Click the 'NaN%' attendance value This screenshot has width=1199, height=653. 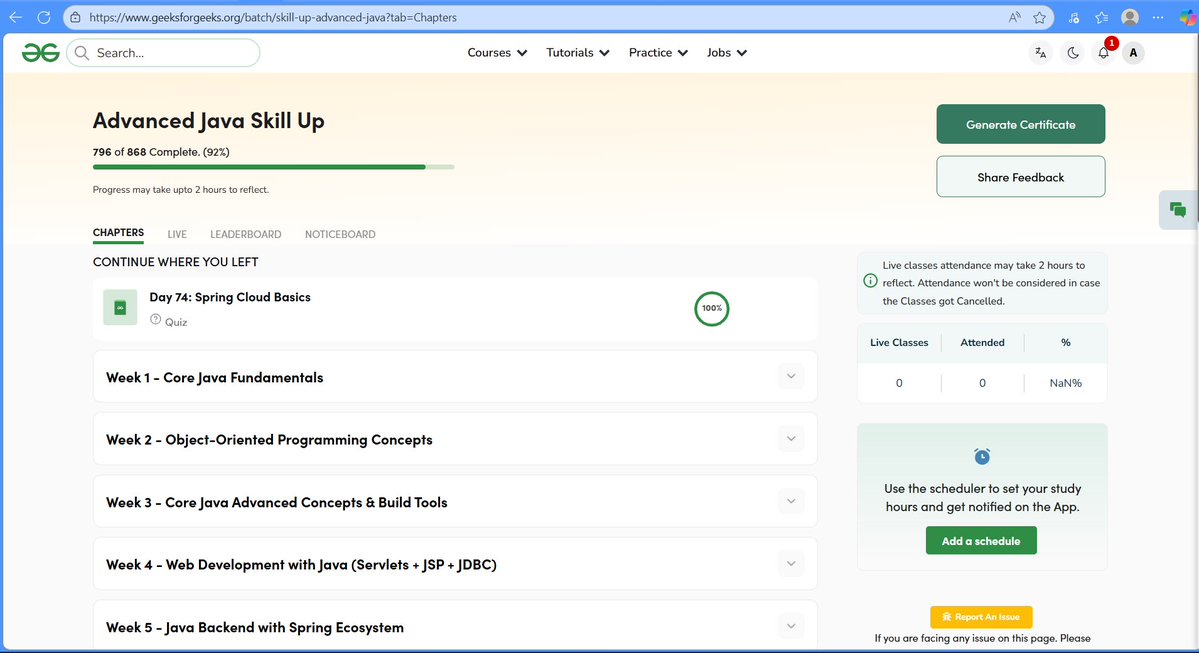click(x=1065, y=383)
